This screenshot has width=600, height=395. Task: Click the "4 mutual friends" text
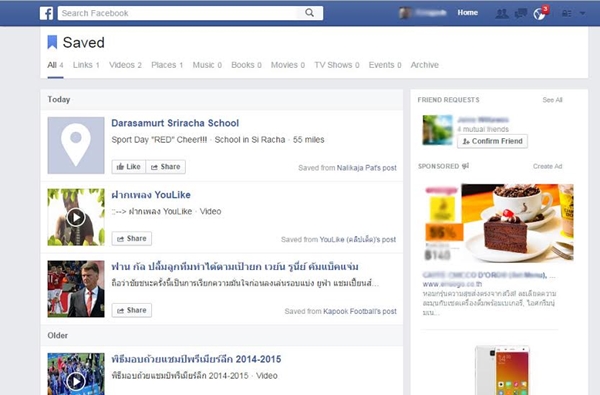483,129
